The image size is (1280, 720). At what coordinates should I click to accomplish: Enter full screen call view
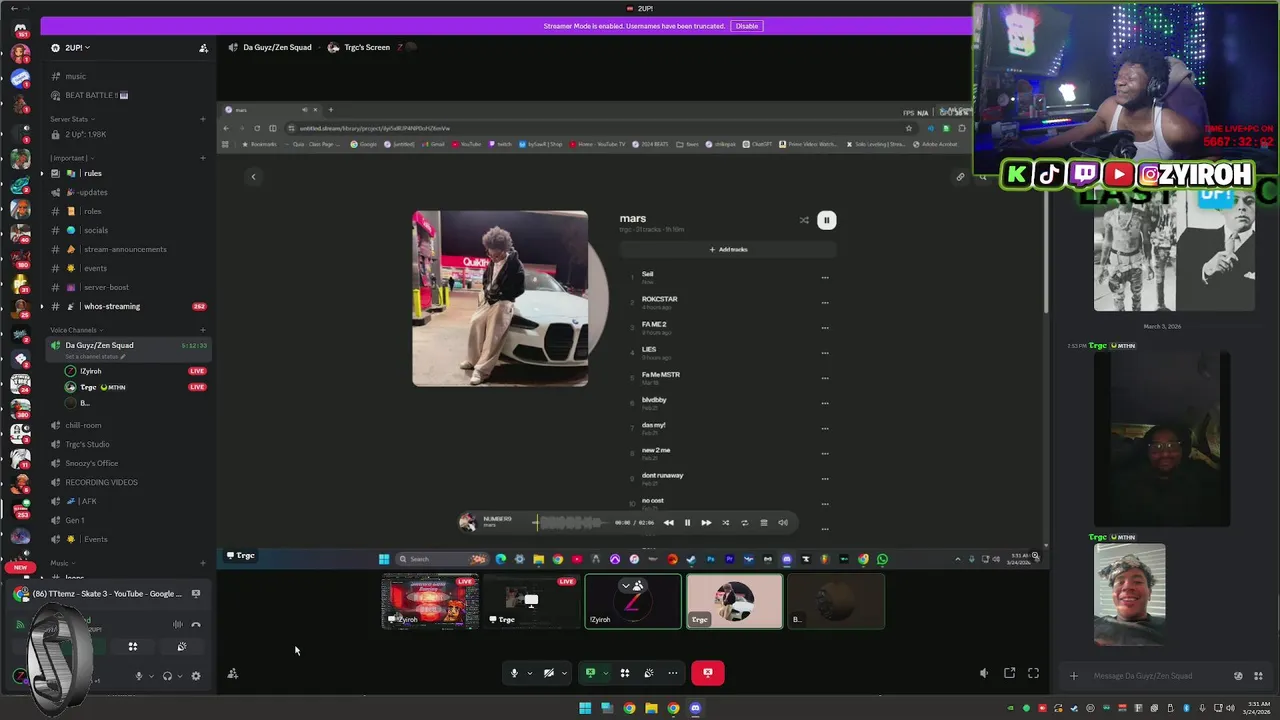[1033, 673]
